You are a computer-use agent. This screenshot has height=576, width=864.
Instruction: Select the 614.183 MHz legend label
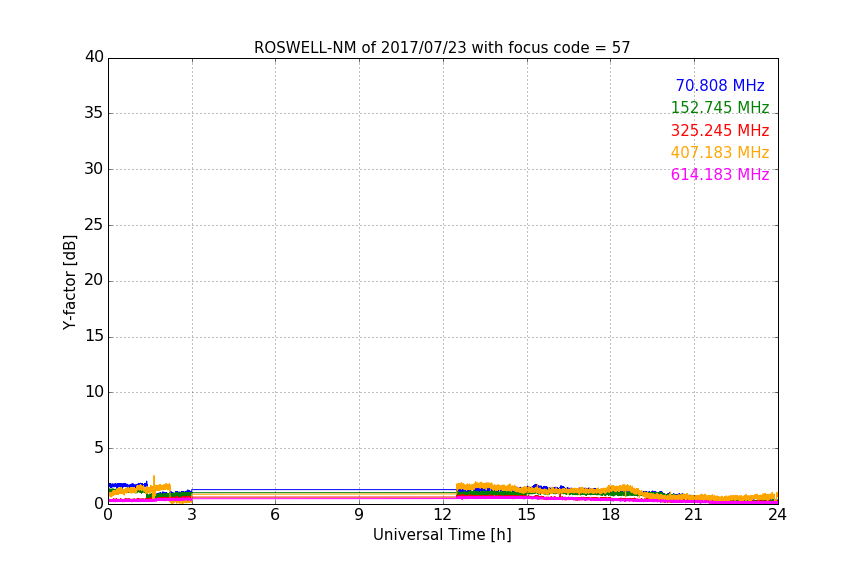720,174
